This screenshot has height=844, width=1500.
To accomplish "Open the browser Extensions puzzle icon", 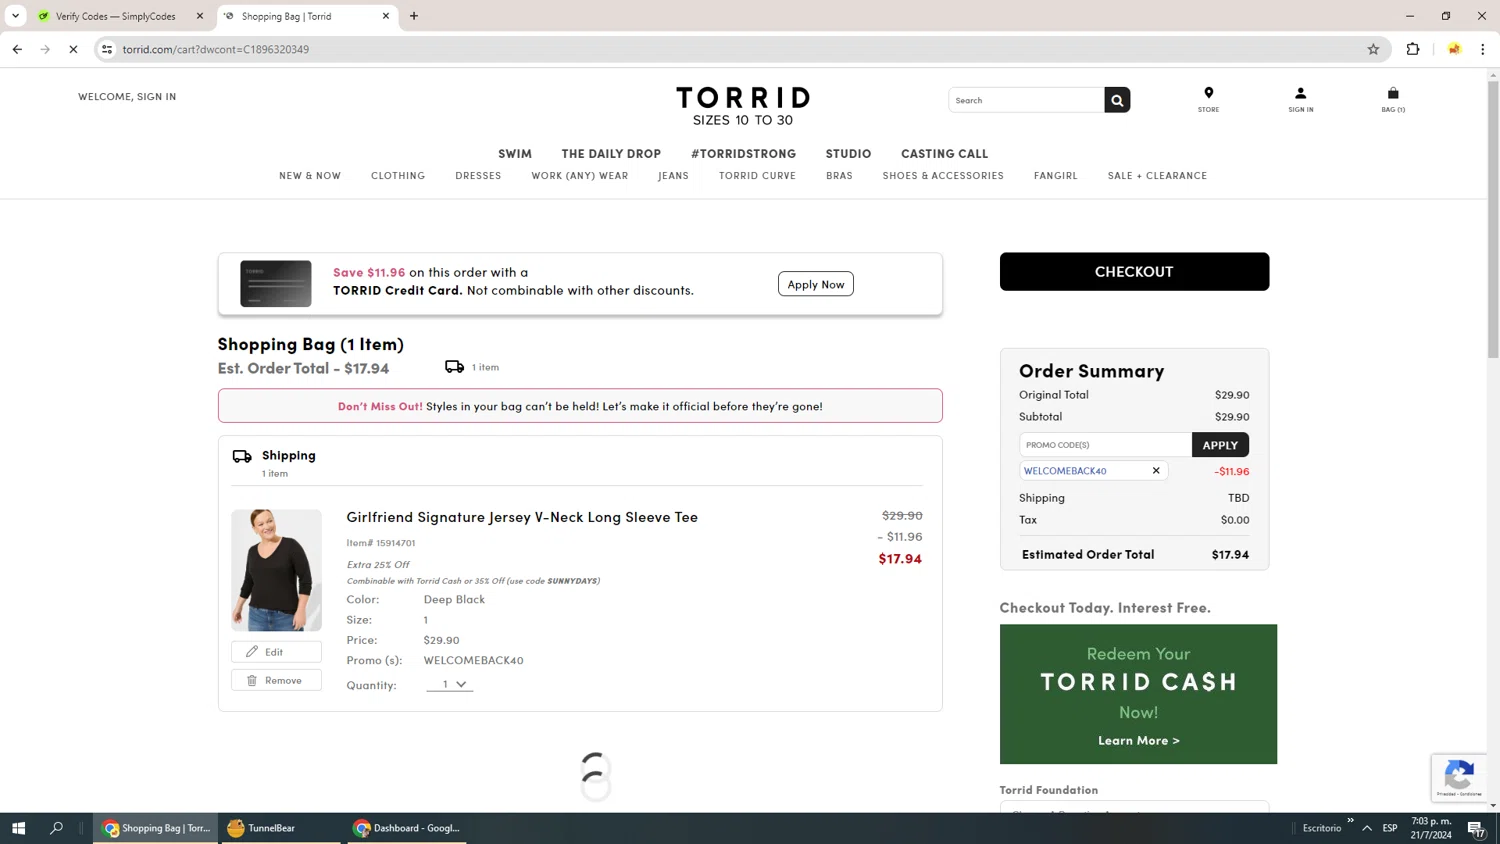I will (x=1413, y=49).
